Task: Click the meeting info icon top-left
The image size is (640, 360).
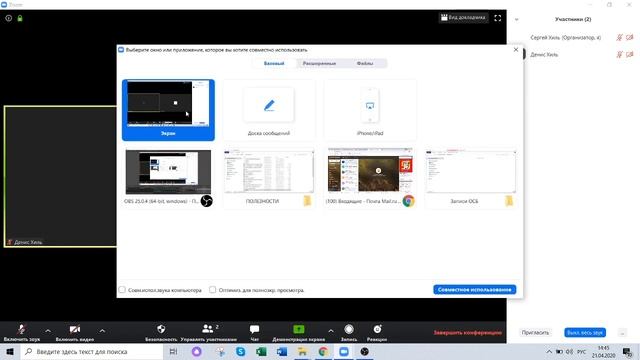Action: 9,18
